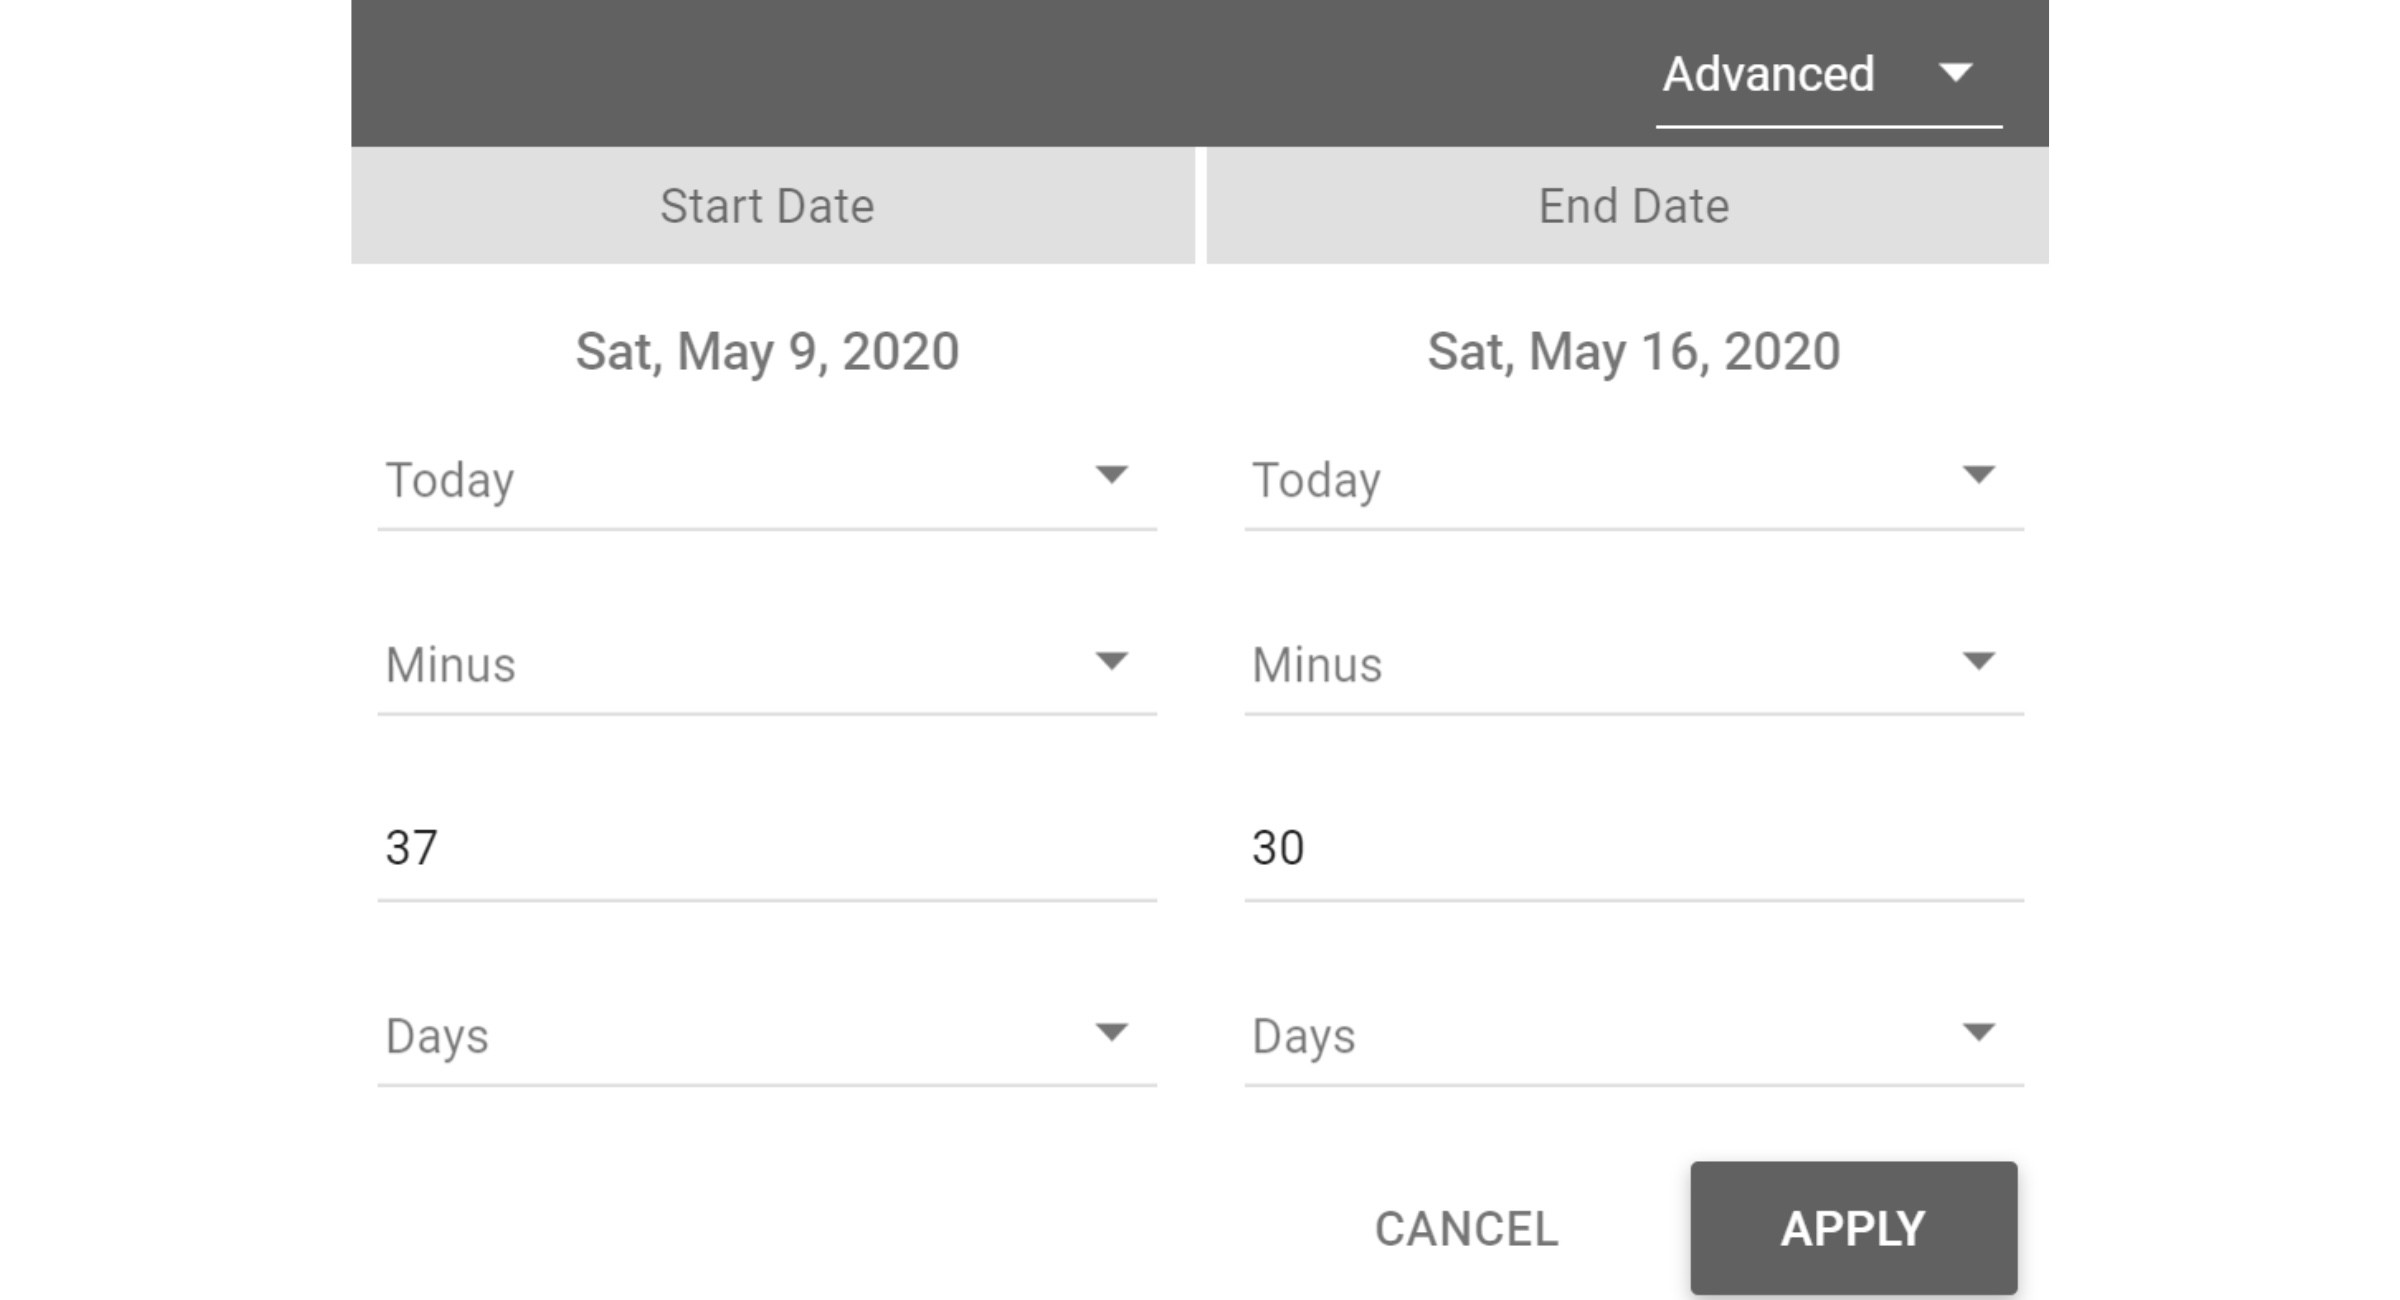Open End Date Today reference dropdown

(x=1634, y=481)
